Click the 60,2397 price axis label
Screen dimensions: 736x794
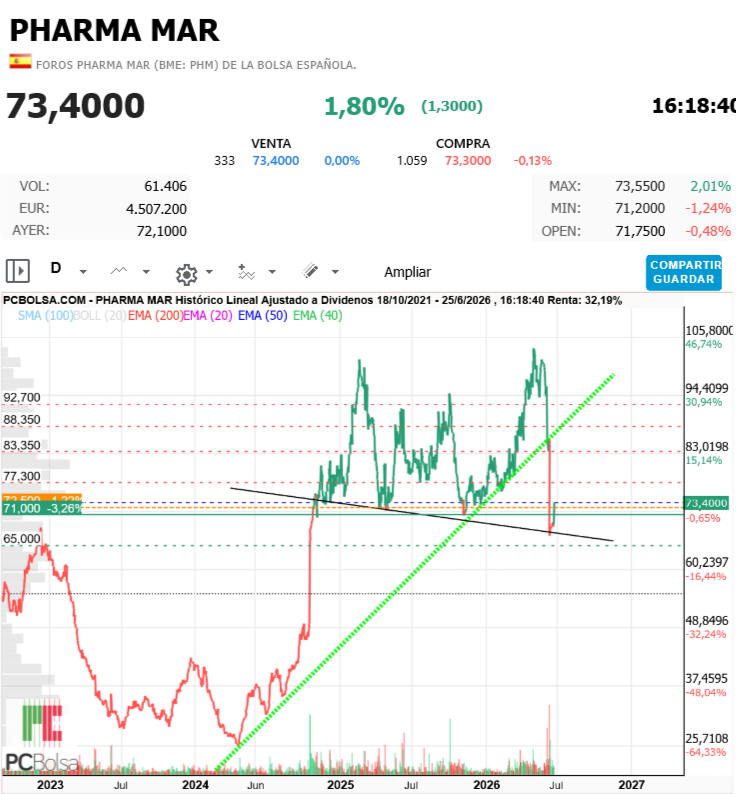[707, 563]
